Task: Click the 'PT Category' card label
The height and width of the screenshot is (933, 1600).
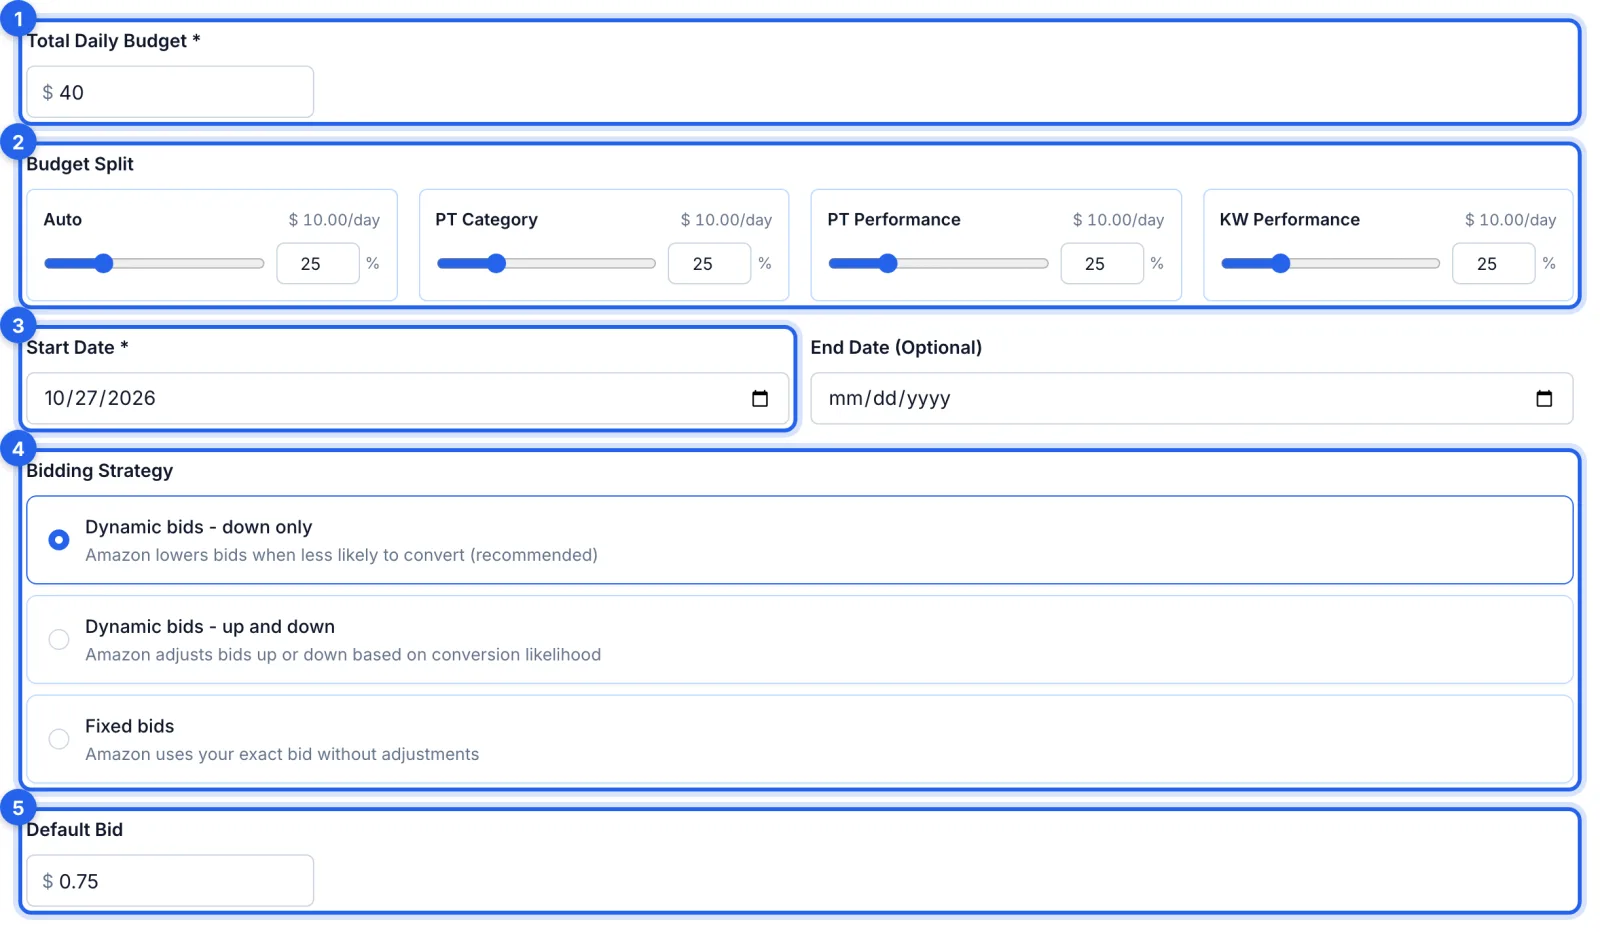Action: 487,219
